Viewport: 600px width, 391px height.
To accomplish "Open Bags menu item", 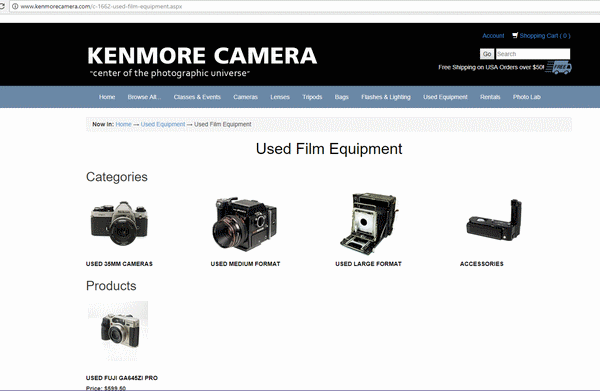I will click(x=341, y=97).
